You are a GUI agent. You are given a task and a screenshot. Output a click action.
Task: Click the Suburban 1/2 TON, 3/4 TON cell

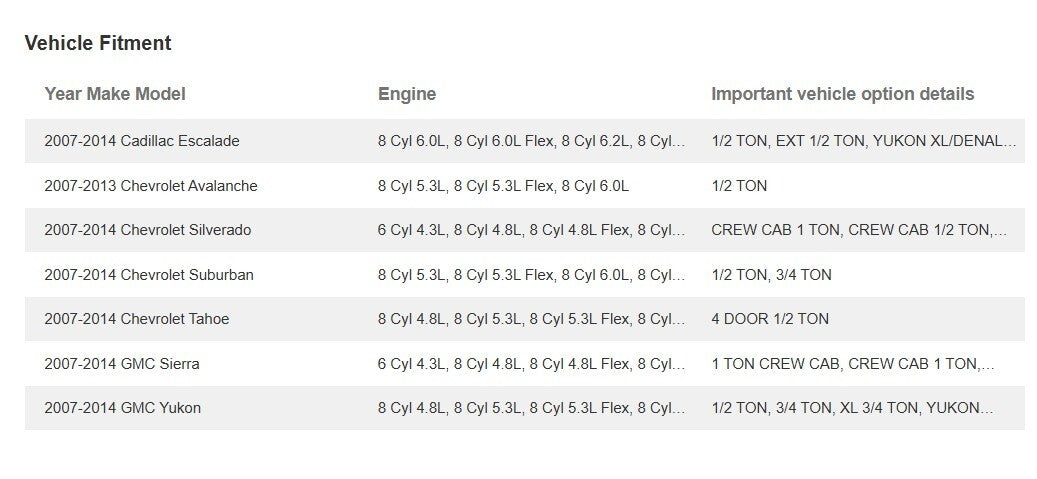(x=771, y=275)
